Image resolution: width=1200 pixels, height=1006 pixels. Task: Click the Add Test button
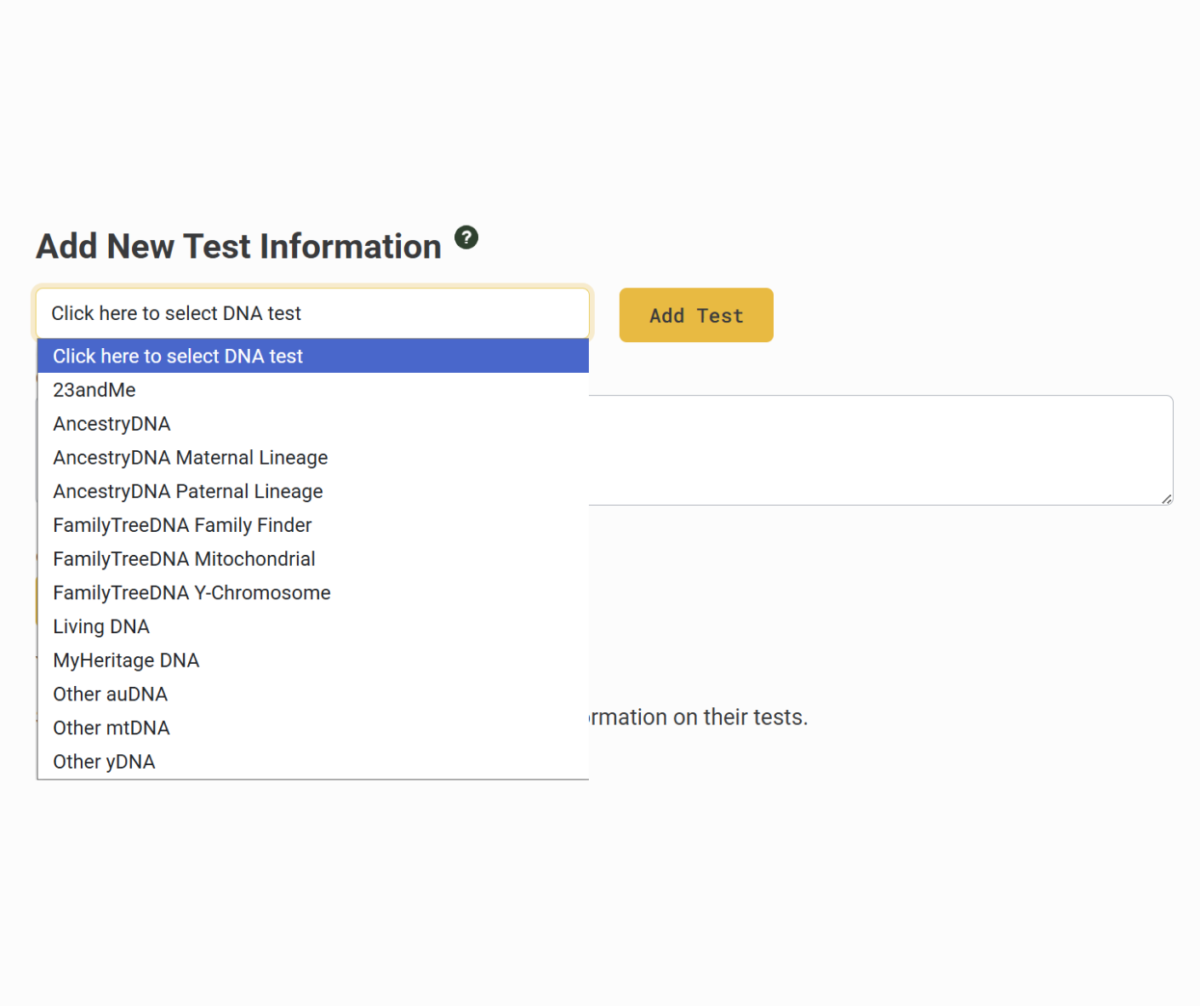tap(696, 315)
